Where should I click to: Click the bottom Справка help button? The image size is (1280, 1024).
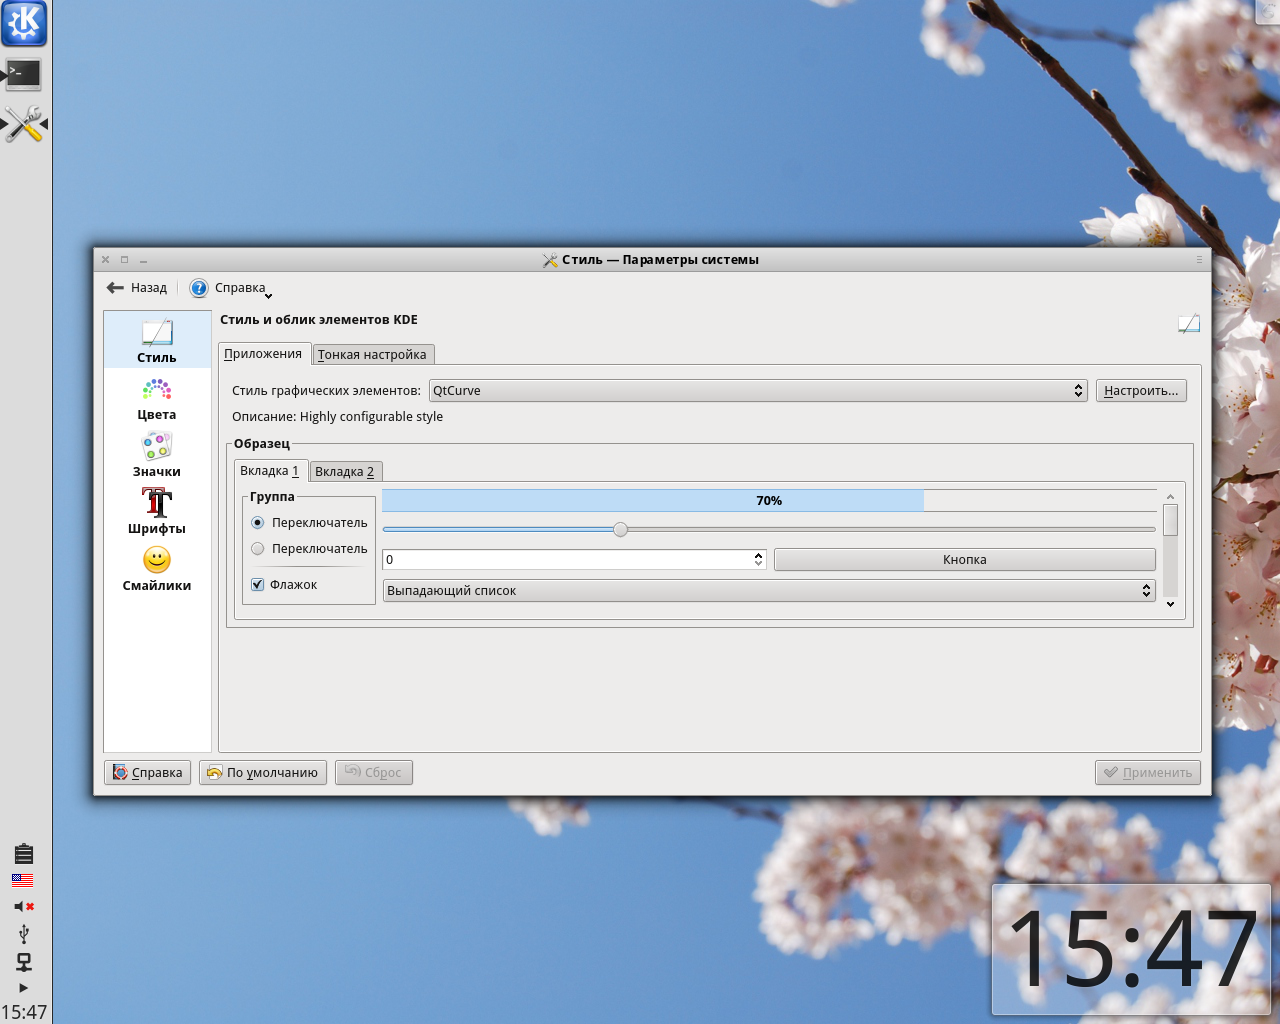click(148, 773)
